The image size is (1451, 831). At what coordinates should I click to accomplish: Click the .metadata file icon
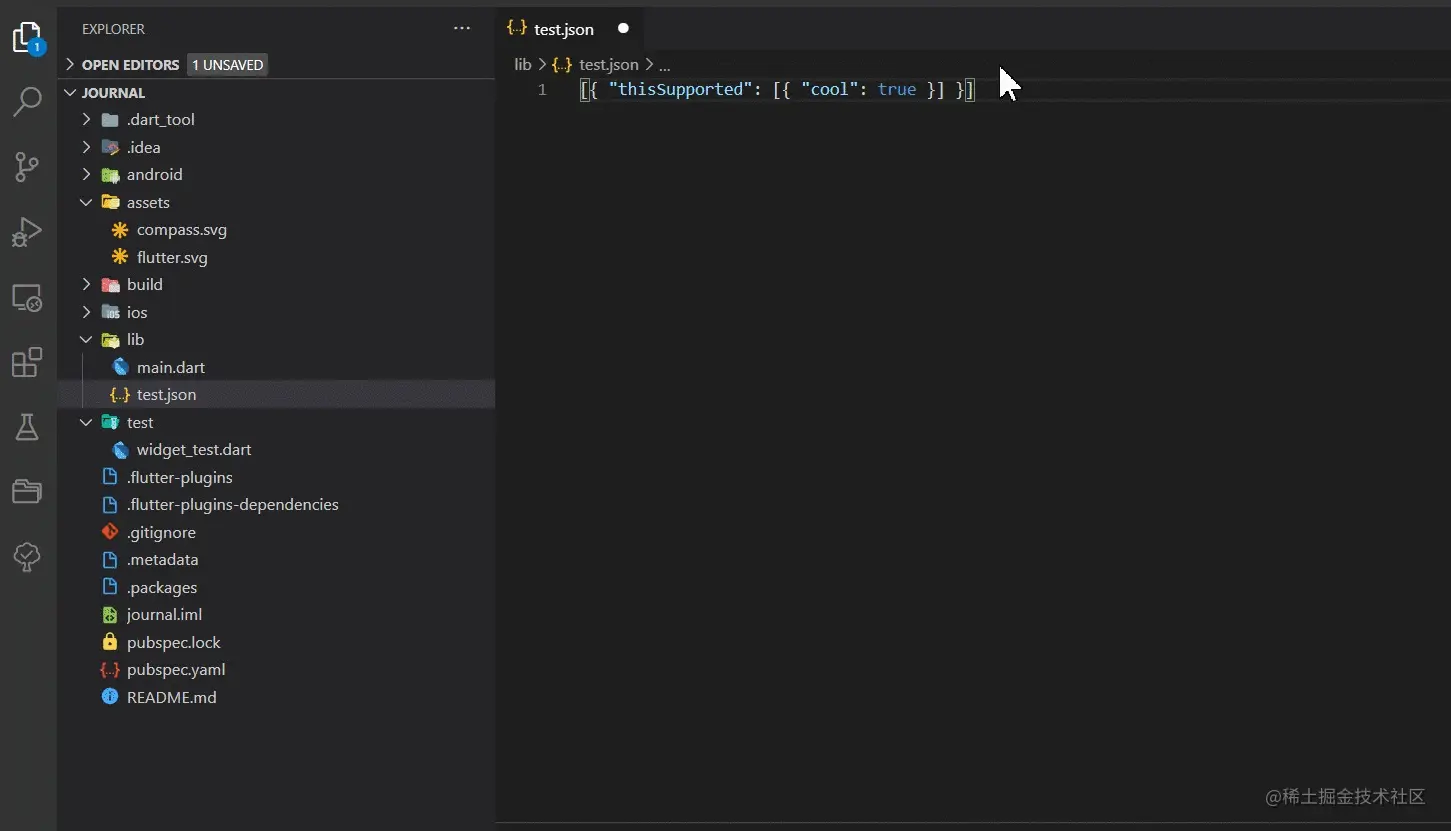tap(110, 560)
